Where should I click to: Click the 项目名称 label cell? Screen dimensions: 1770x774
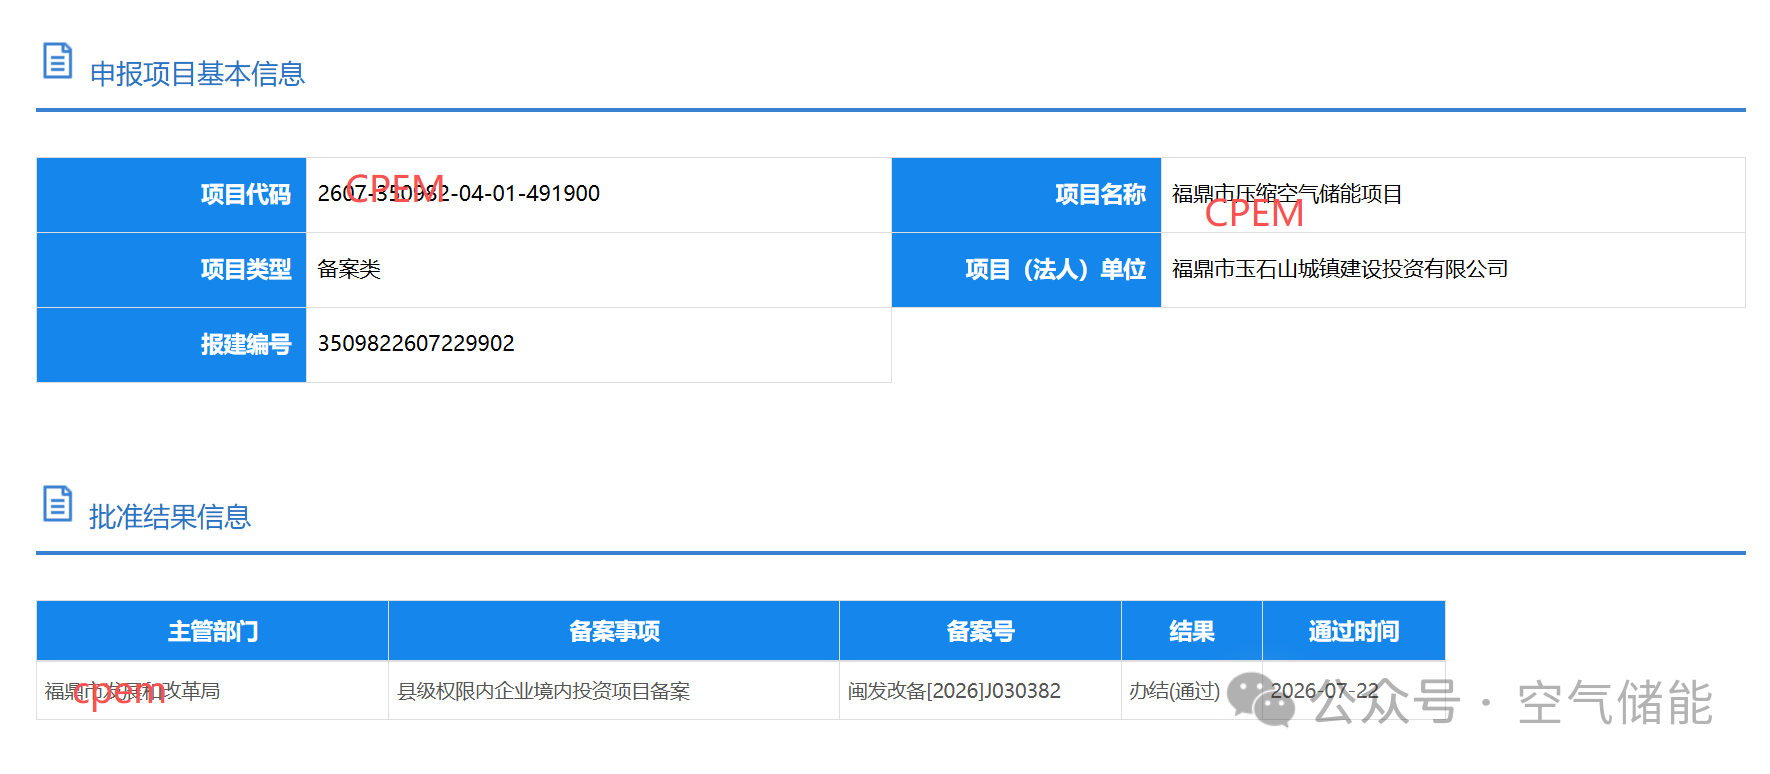[1026, 195]
